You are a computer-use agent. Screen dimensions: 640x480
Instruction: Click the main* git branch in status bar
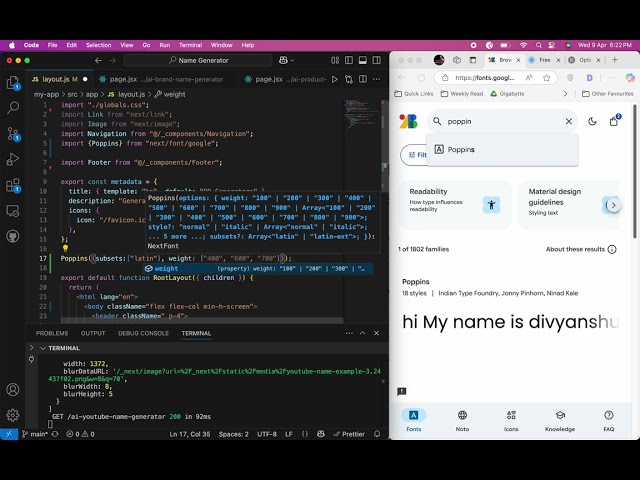click(35, 434)
